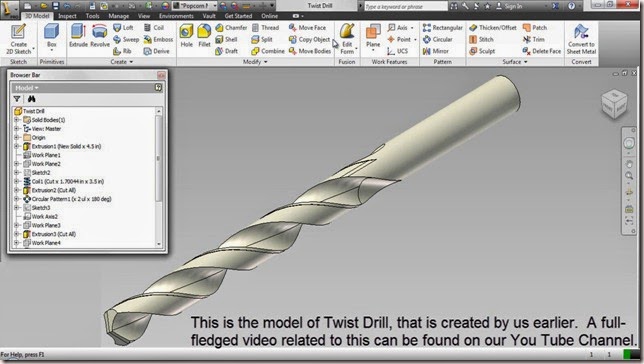Select the UCS work feature

point(398,51)
